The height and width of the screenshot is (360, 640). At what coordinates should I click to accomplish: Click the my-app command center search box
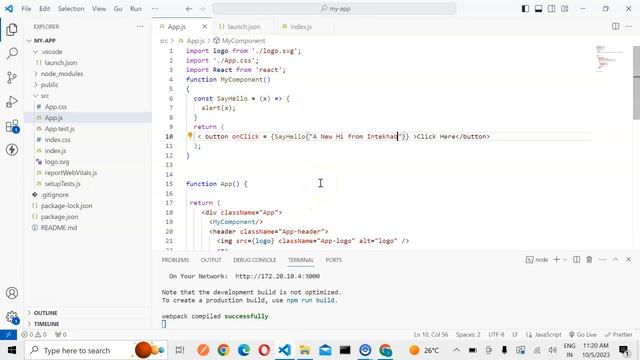coord(334,9)
